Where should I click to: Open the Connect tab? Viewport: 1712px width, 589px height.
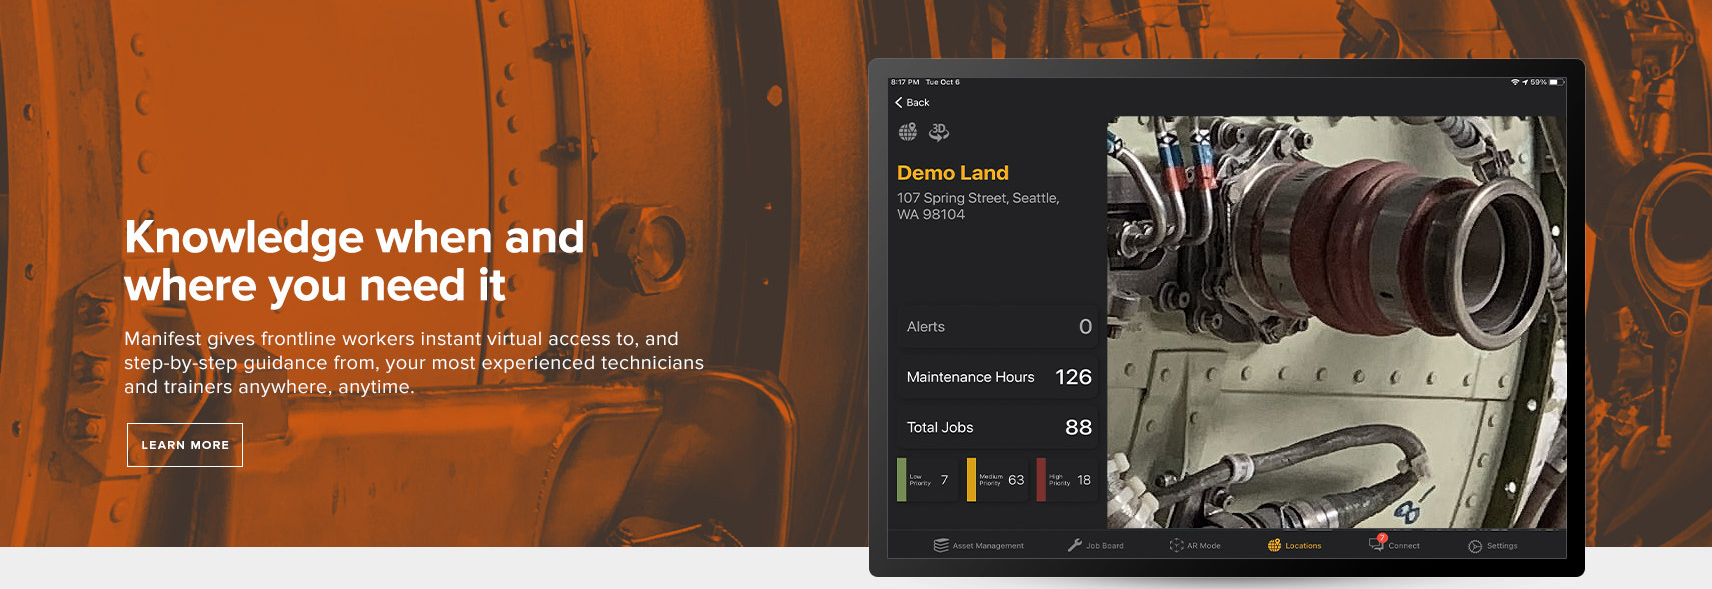(x=1394, y=545)
